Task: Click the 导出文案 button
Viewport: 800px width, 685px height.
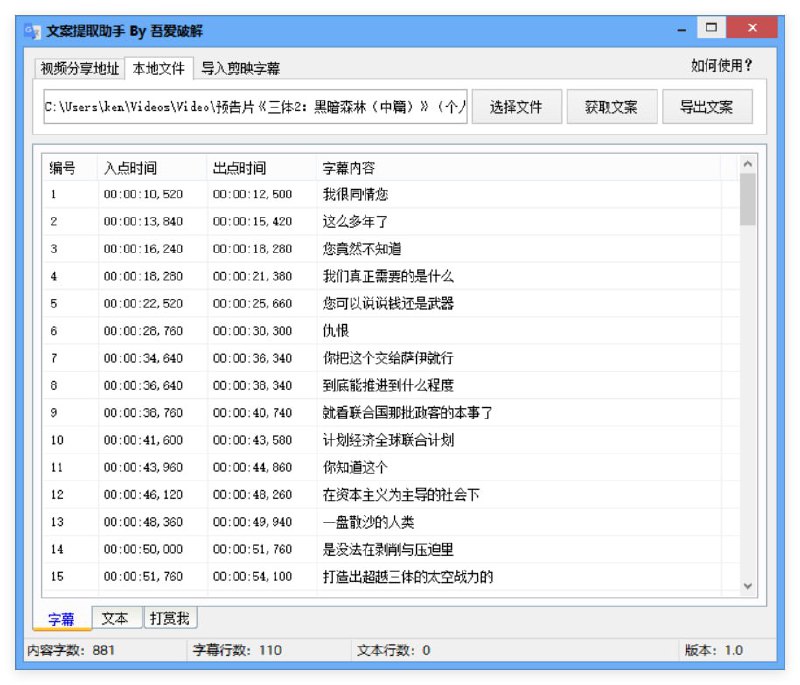Action: 706,107
